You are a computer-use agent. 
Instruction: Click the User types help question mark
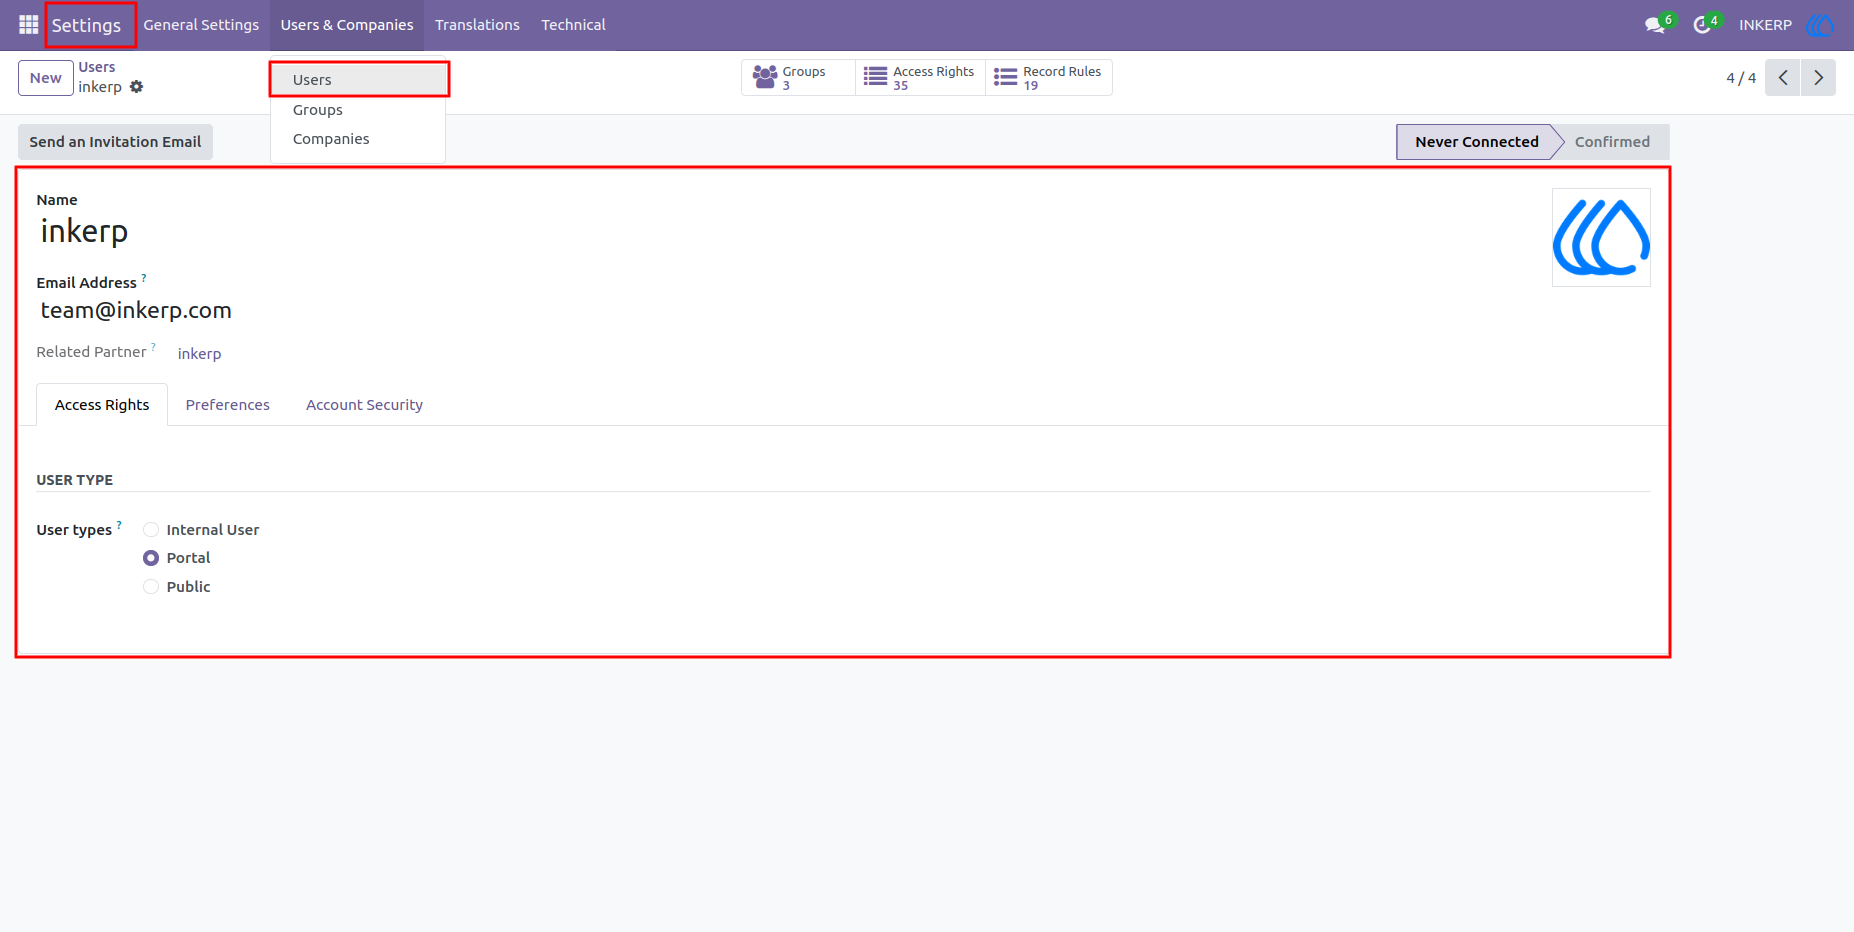119,524
